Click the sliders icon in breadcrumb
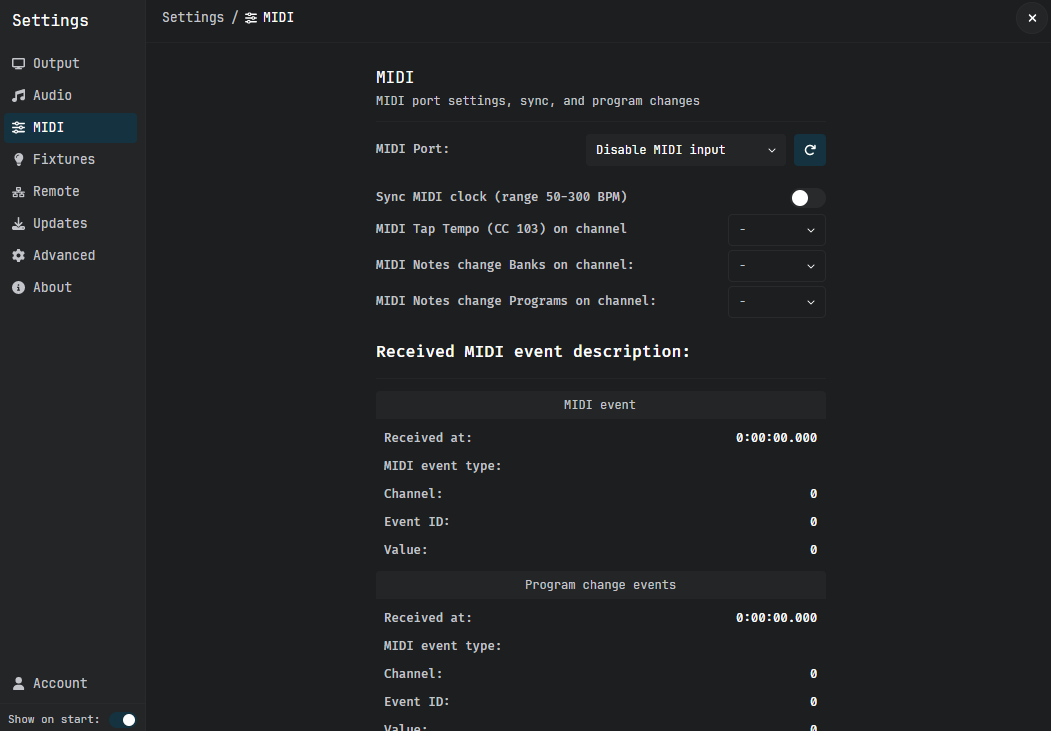 pyautogui.click(x=251, y=18)
